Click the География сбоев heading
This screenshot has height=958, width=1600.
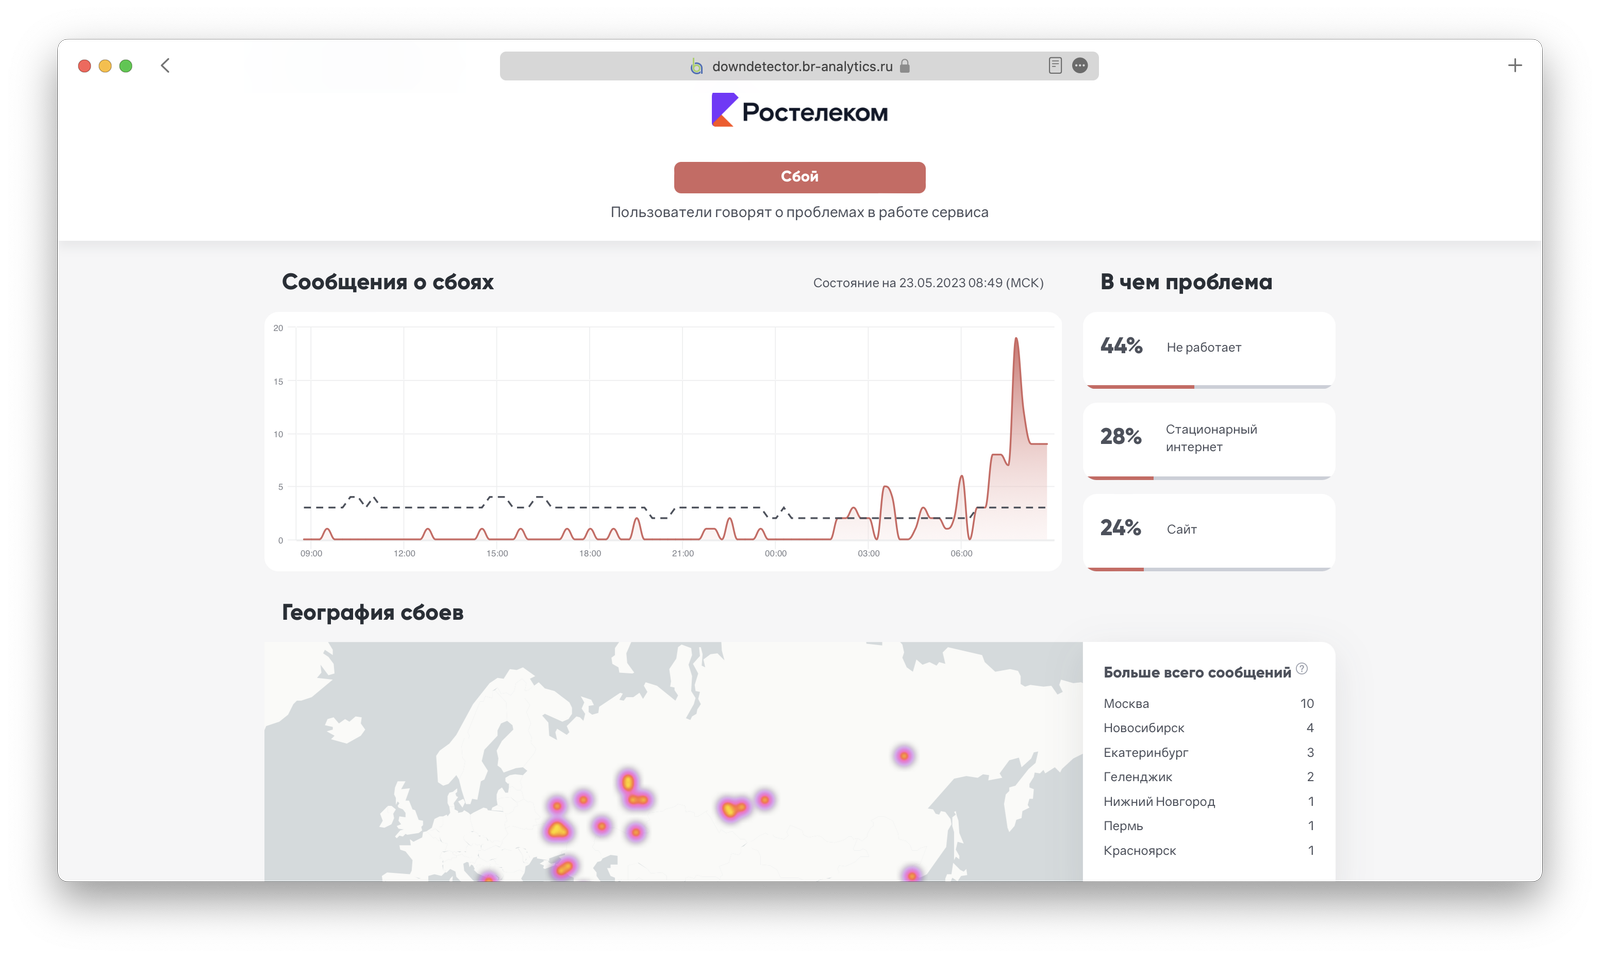(x=373, y=612)
